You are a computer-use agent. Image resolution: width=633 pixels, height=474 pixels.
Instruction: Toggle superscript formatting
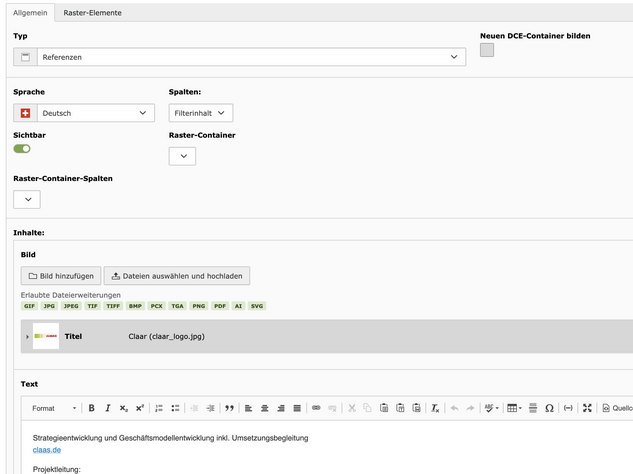pyautogui.click(x=140, y=408)
